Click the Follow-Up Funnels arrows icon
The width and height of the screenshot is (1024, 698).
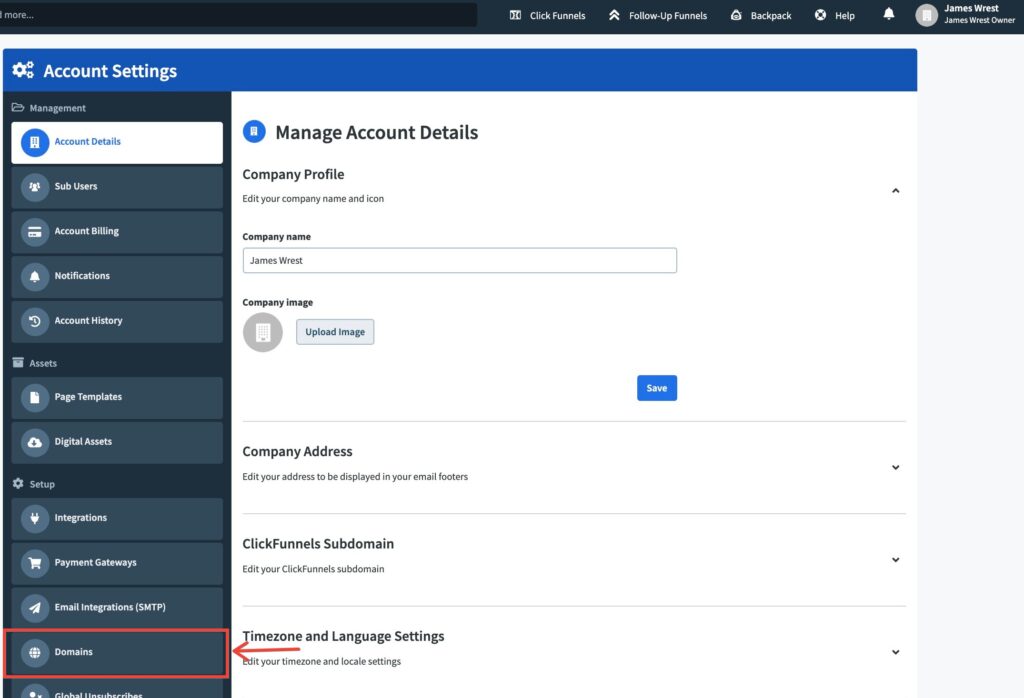pyautogui.click(x=614, y=15)
